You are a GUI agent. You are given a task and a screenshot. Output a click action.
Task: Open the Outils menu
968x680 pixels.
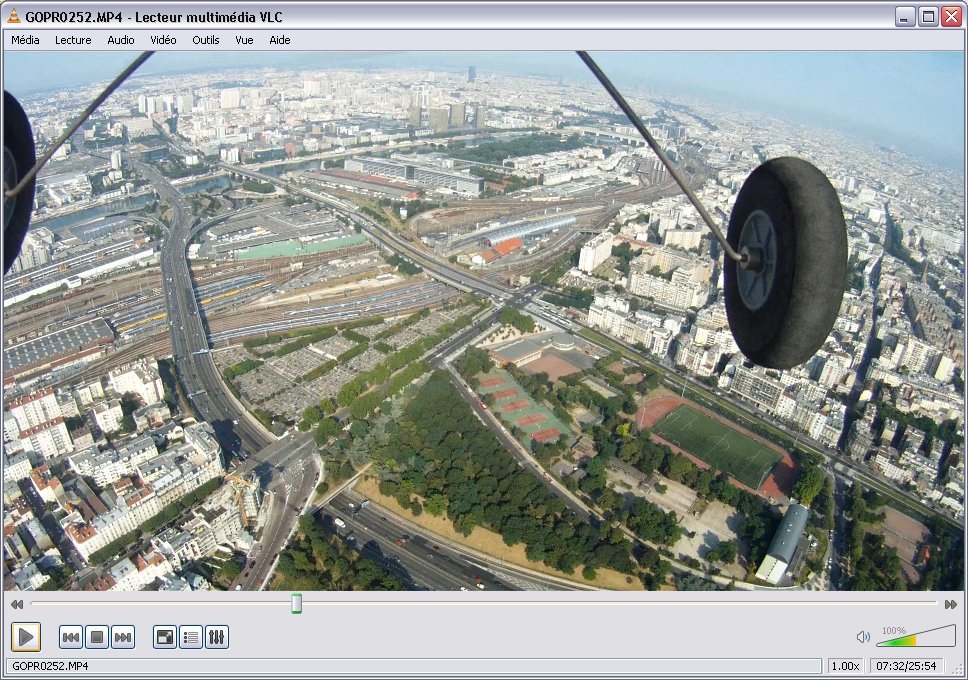206,40
